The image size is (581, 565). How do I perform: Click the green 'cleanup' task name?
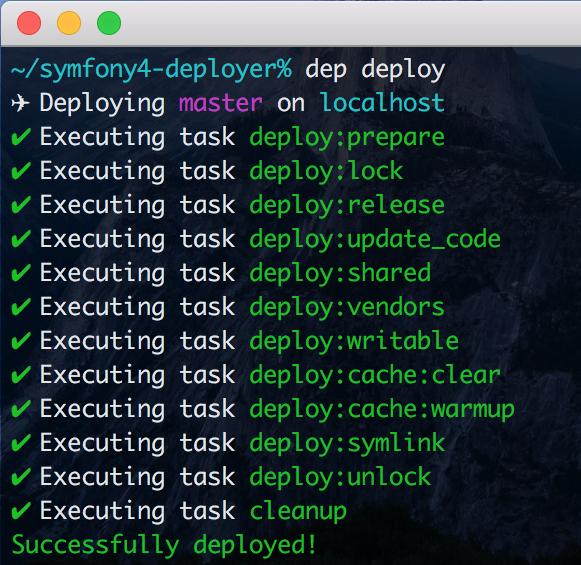click(x=298, y=512)
